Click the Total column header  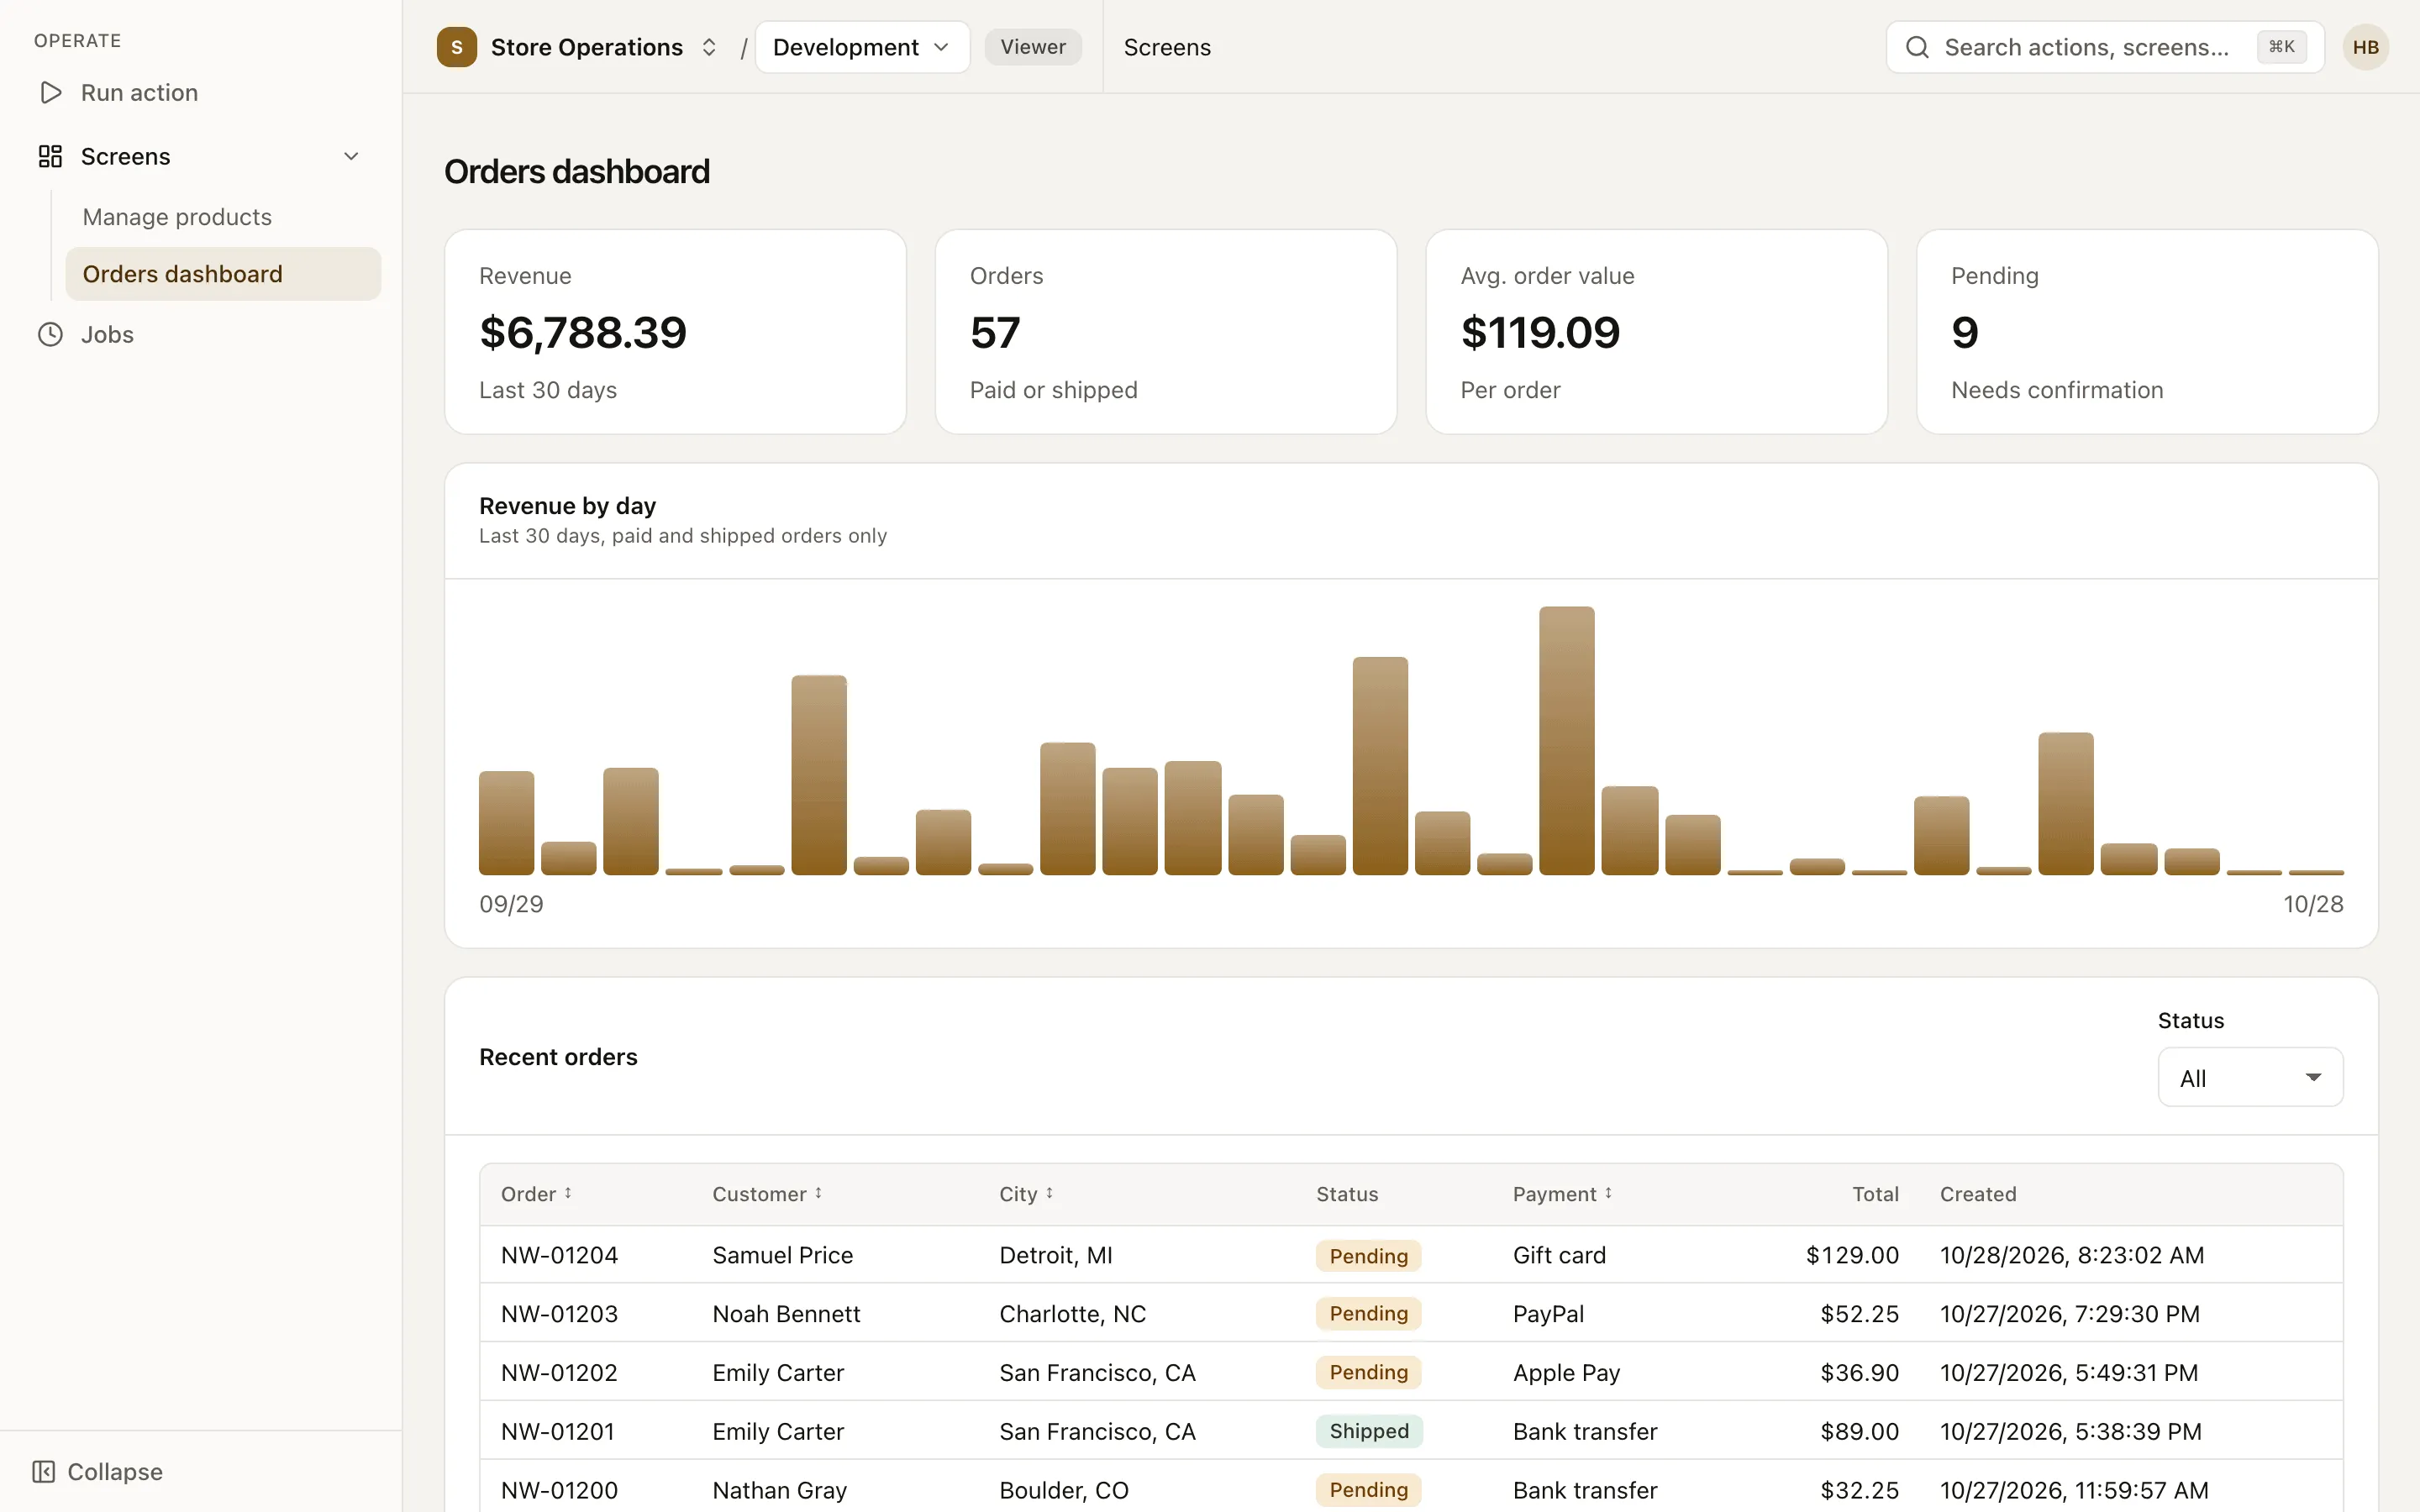pos(1875,1194)
